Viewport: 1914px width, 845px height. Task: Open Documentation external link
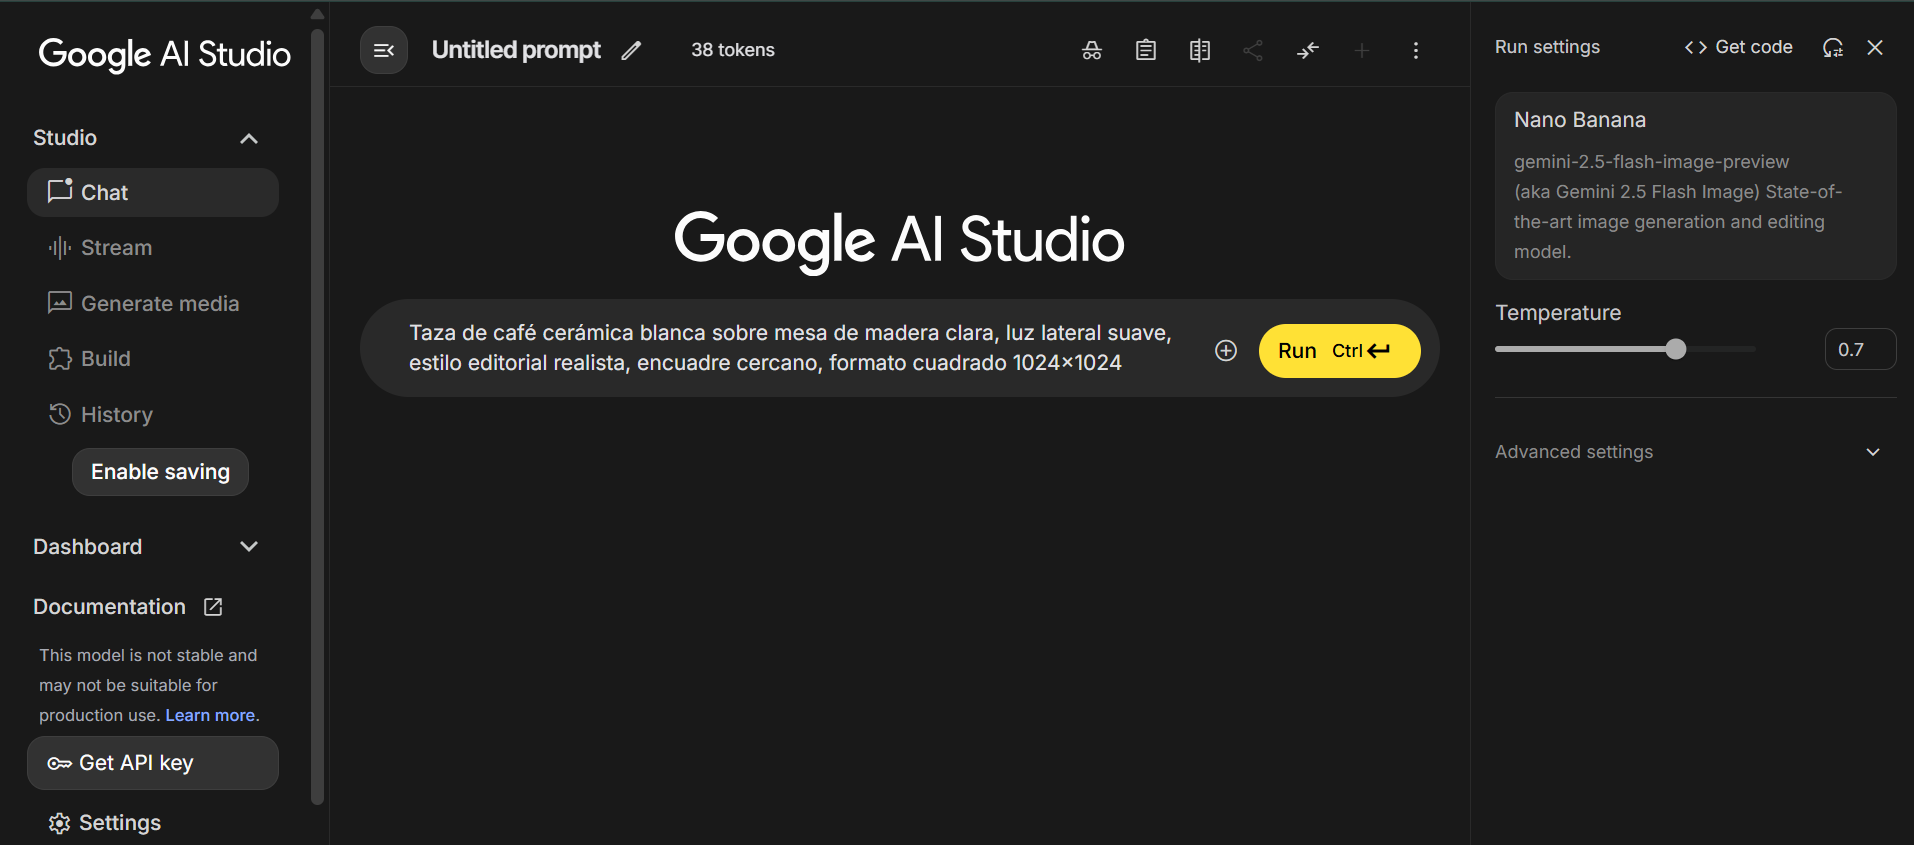128,607
